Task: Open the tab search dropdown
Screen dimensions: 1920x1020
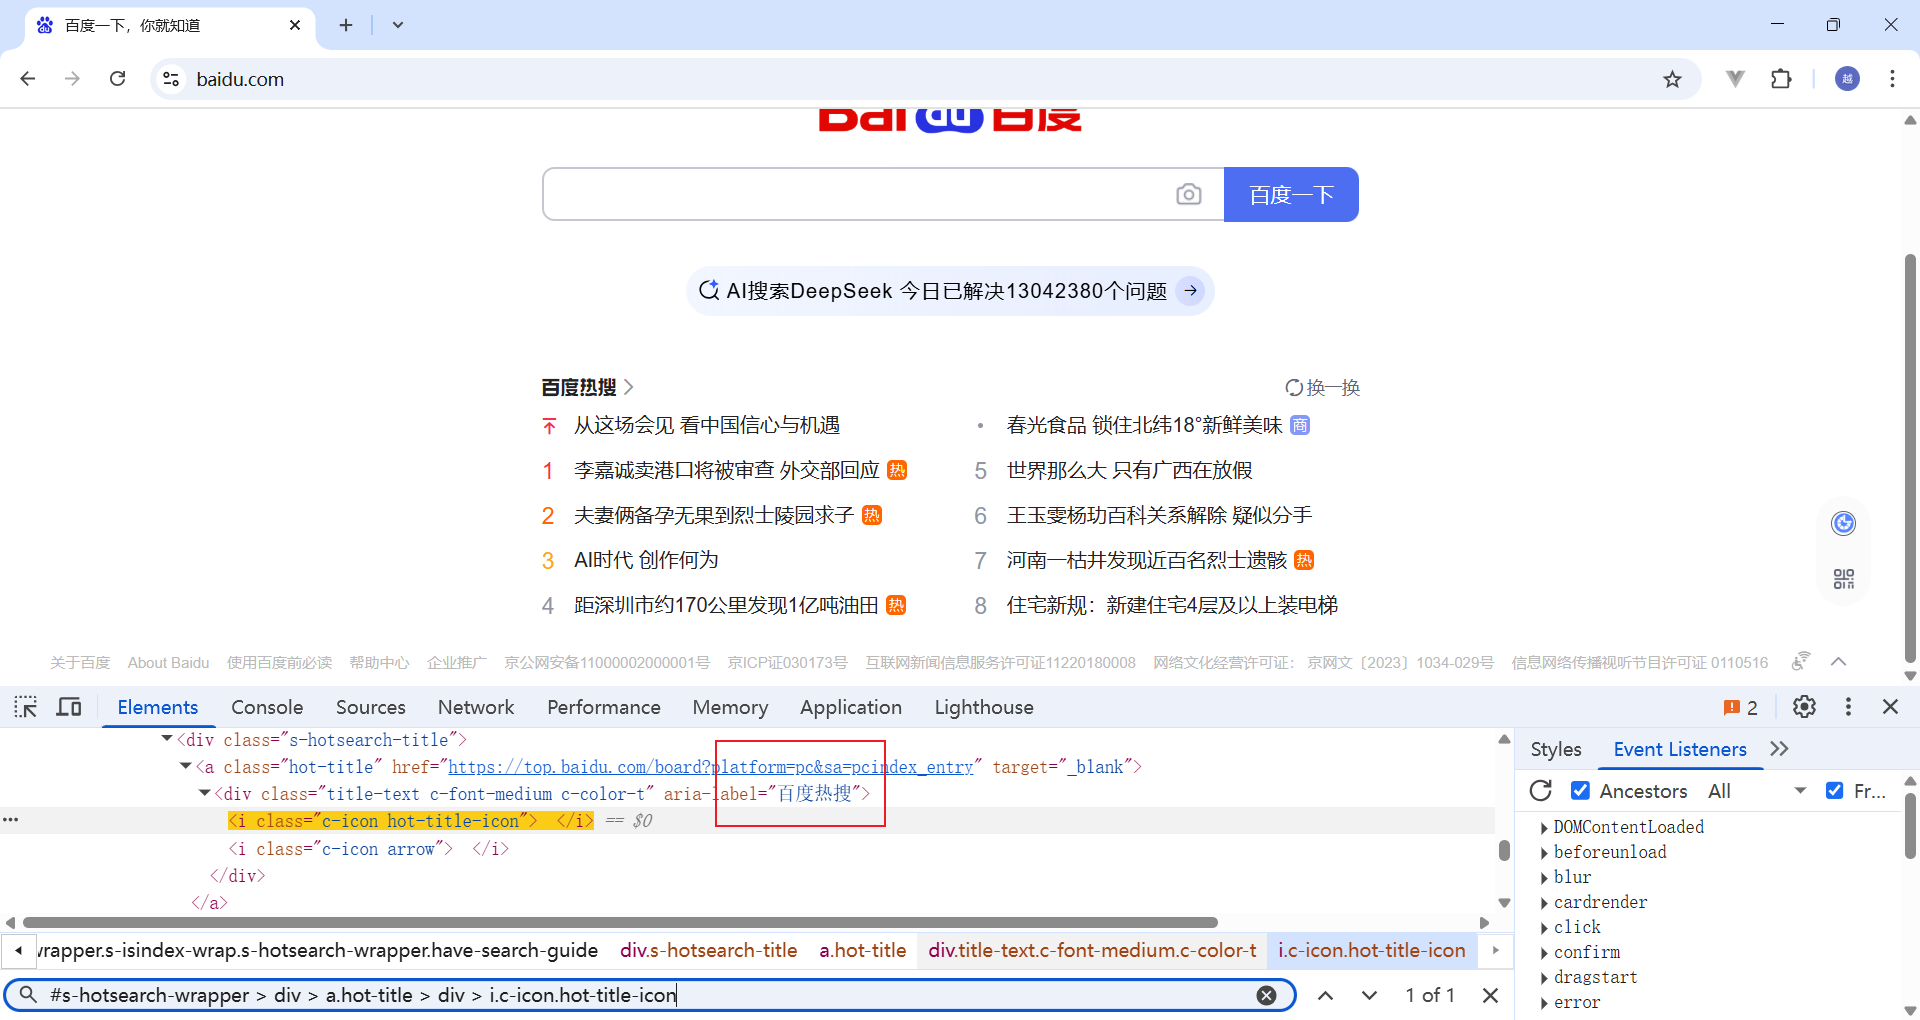Action: click(x=398, y=25)
